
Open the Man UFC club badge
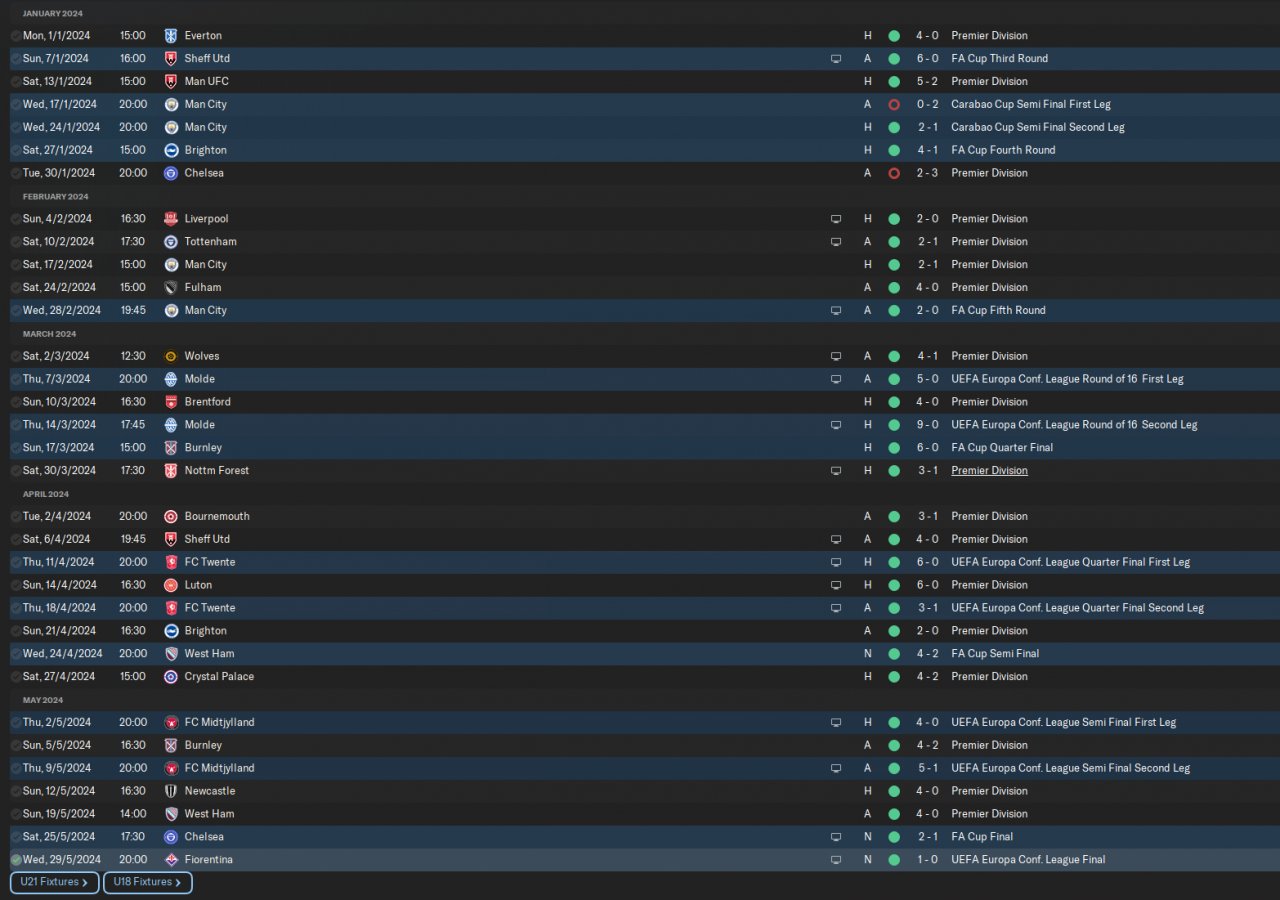click(171, 81)
